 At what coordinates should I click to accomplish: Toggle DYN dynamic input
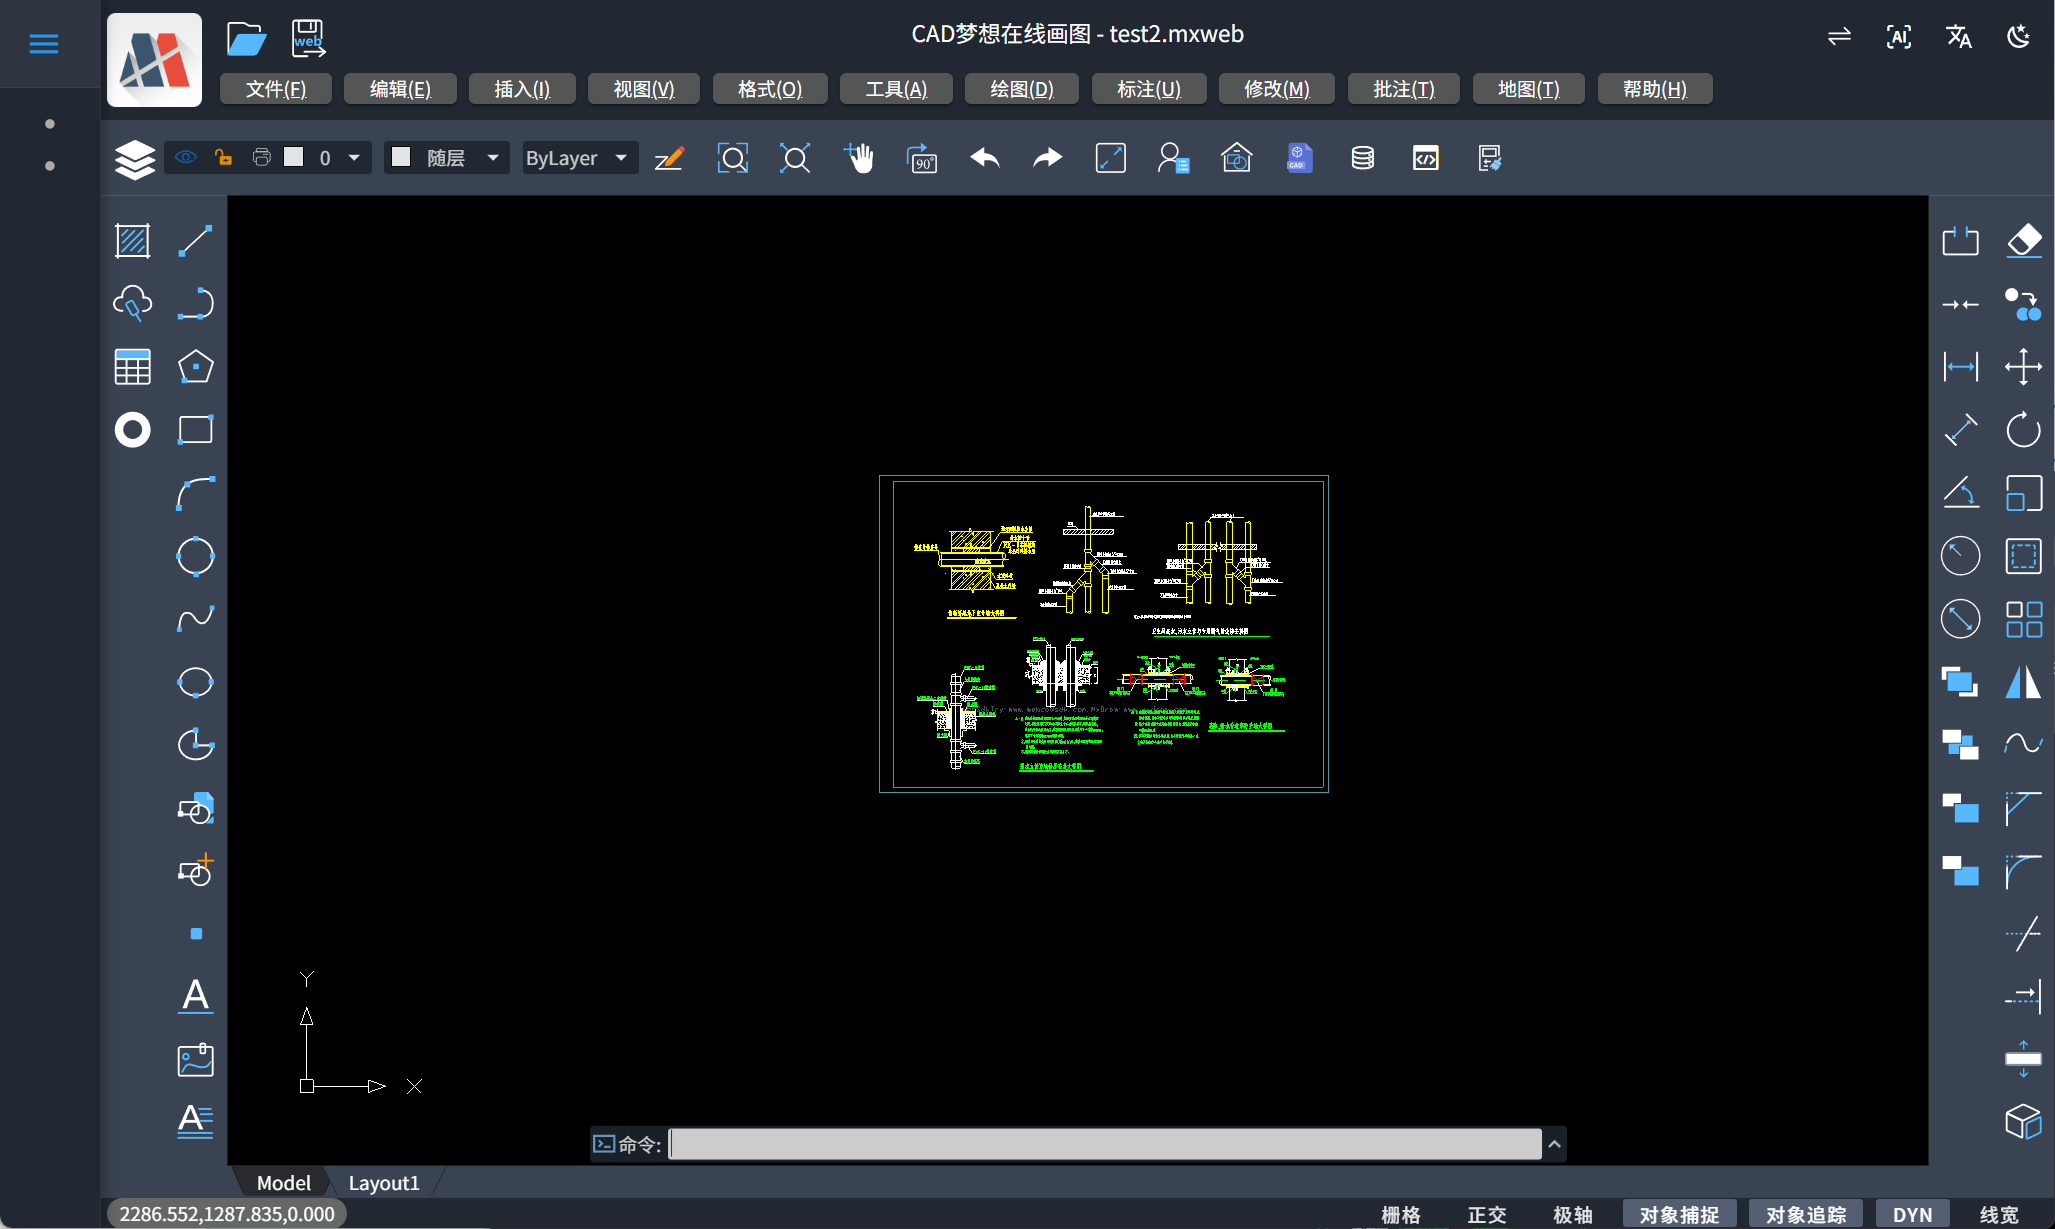pyautogui.click(x=1911, y=1214)
